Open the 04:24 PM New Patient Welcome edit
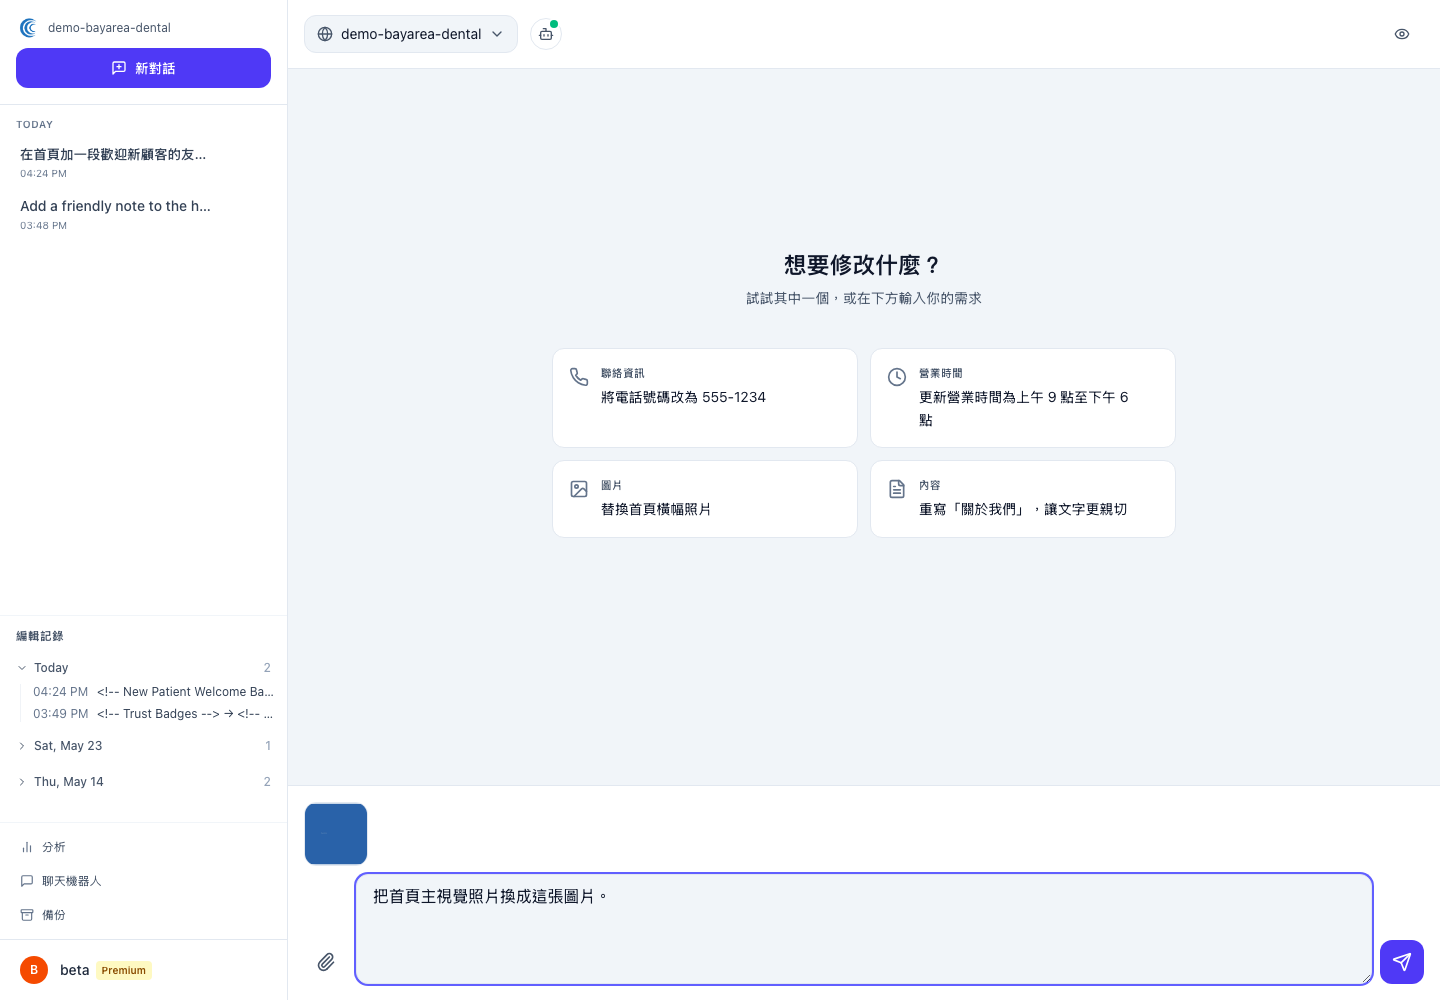The height and width of the screenshot is (1000, 1440). pos(153,692)
